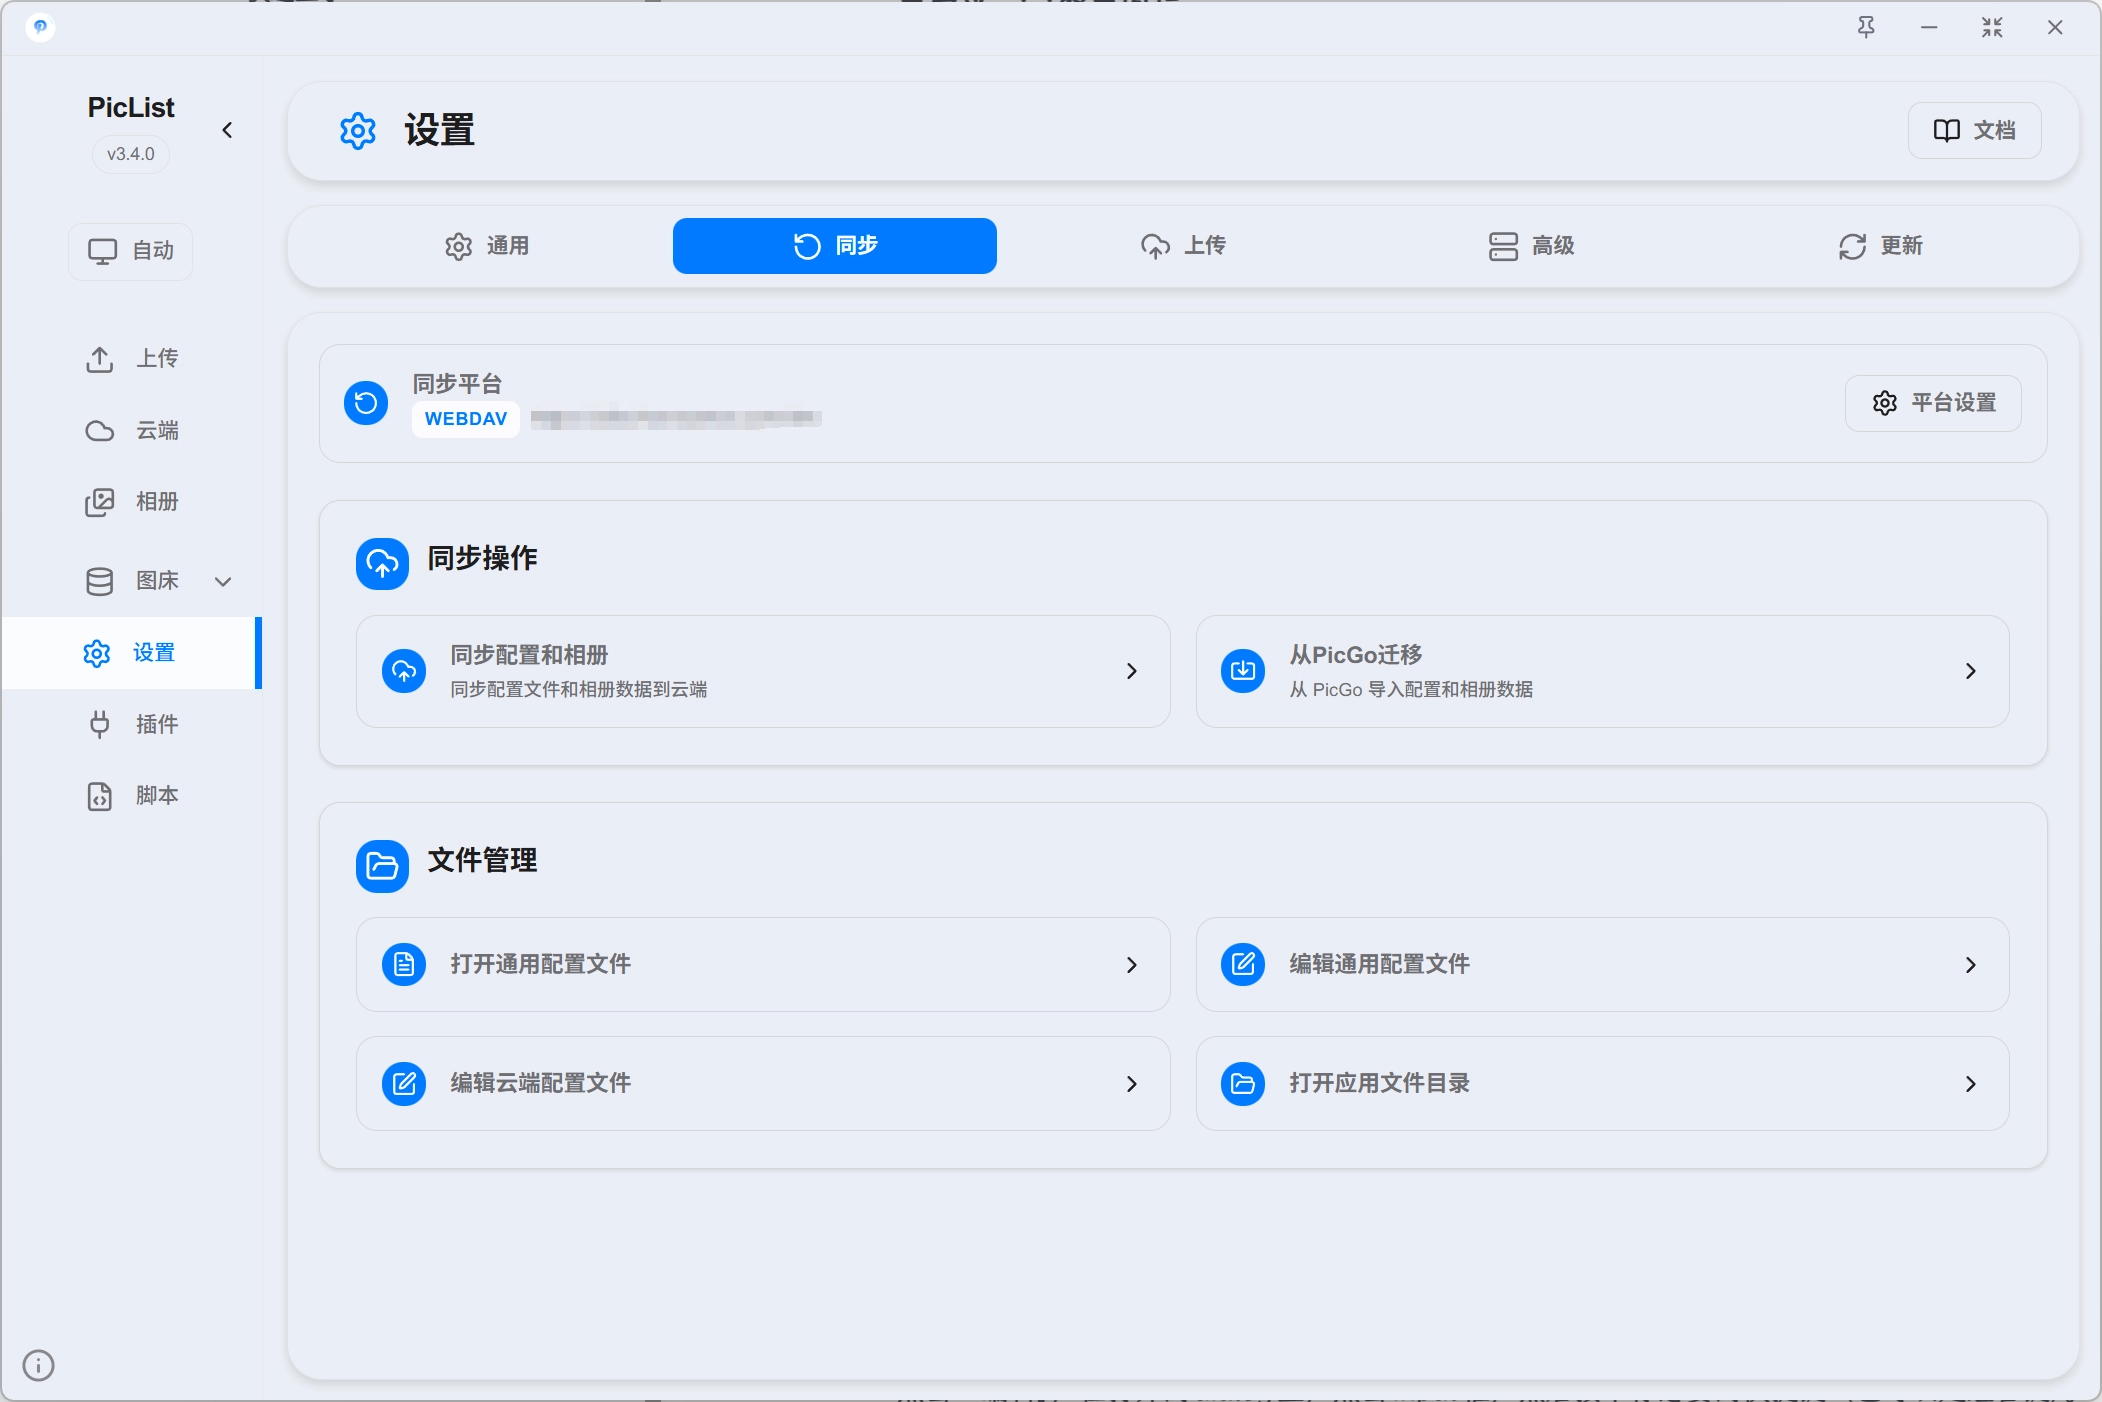Click document icon in 打开通用配置文件 card
2102x1402 pixels.
(x=404, y=964)
